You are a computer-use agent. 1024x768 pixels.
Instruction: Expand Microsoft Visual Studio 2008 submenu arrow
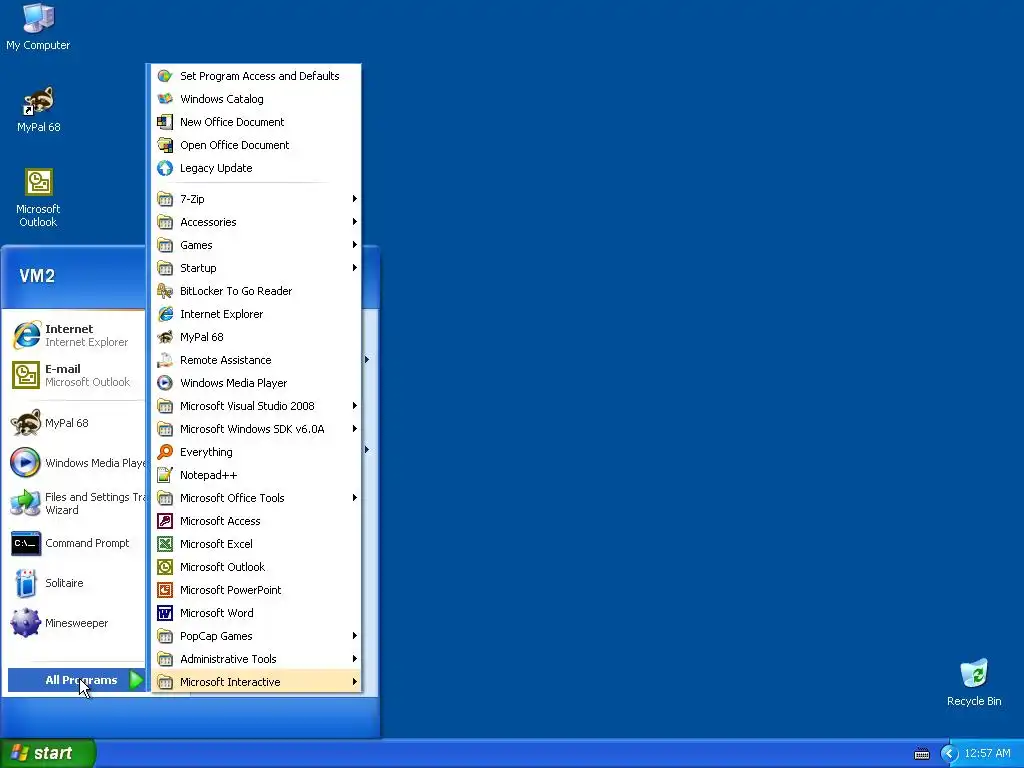[355, 406]
